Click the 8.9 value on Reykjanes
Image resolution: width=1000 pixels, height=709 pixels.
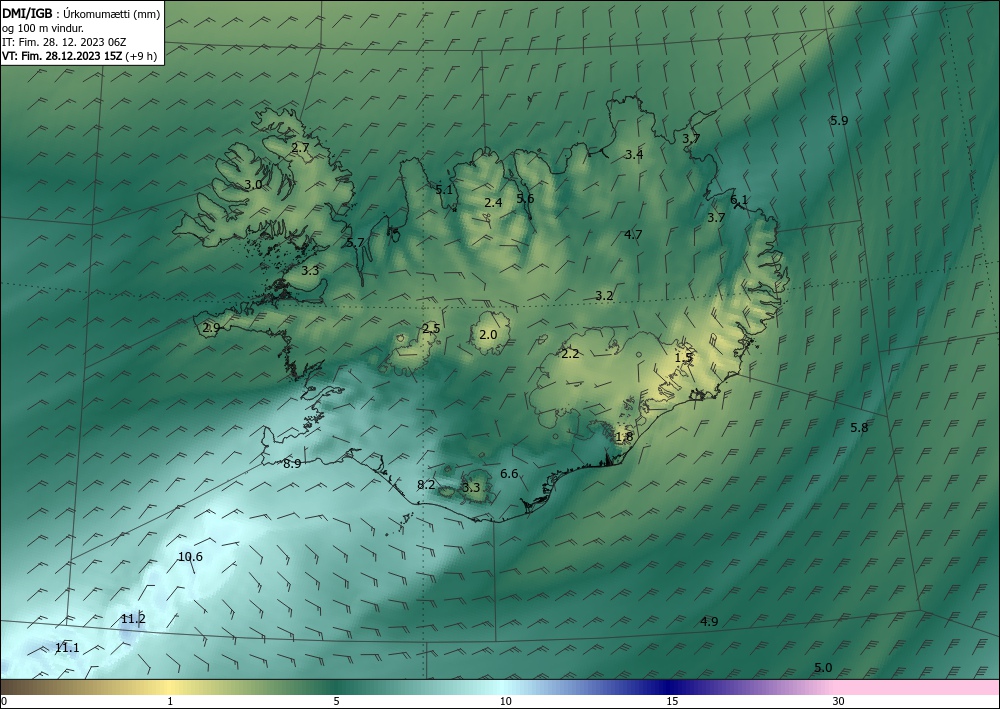coord(292,464)
